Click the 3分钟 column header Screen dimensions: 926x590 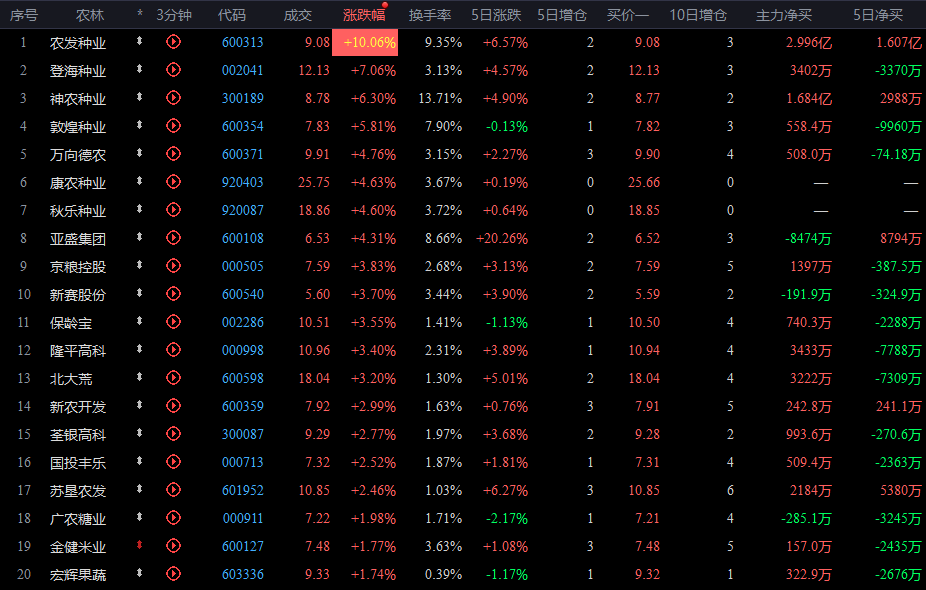tap(173, 15)
